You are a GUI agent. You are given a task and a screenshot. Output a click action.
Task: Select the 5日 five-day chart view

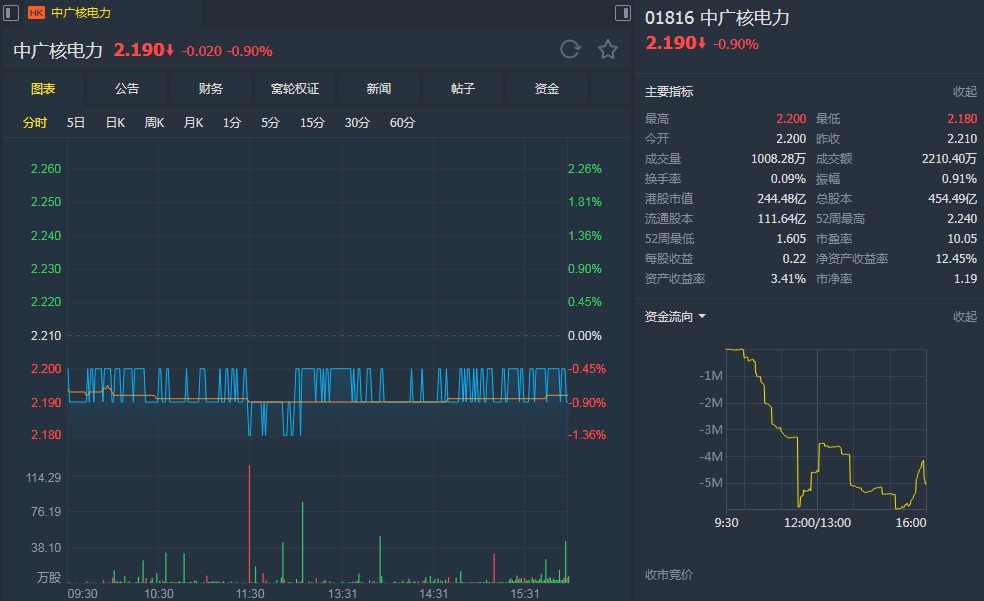click(76, 122)
